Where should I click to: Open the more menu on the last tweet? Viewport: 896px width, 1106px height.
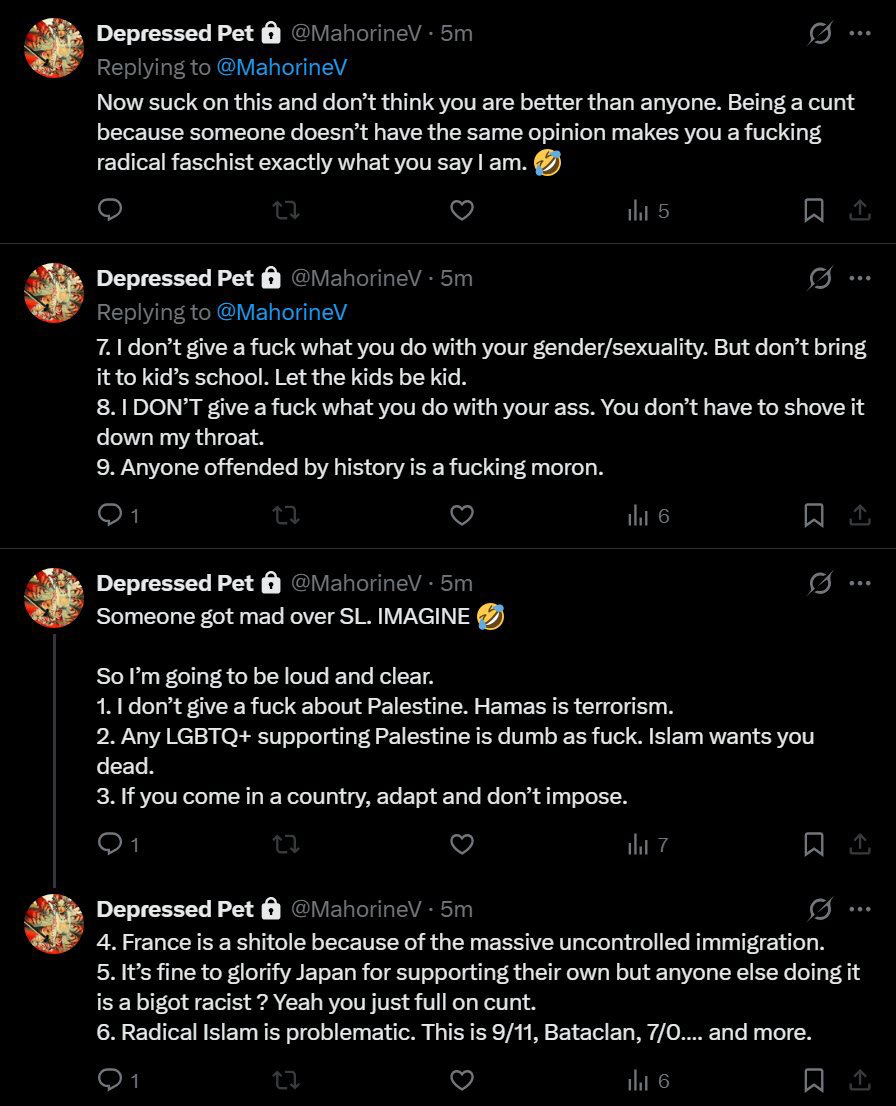point(859,909)
